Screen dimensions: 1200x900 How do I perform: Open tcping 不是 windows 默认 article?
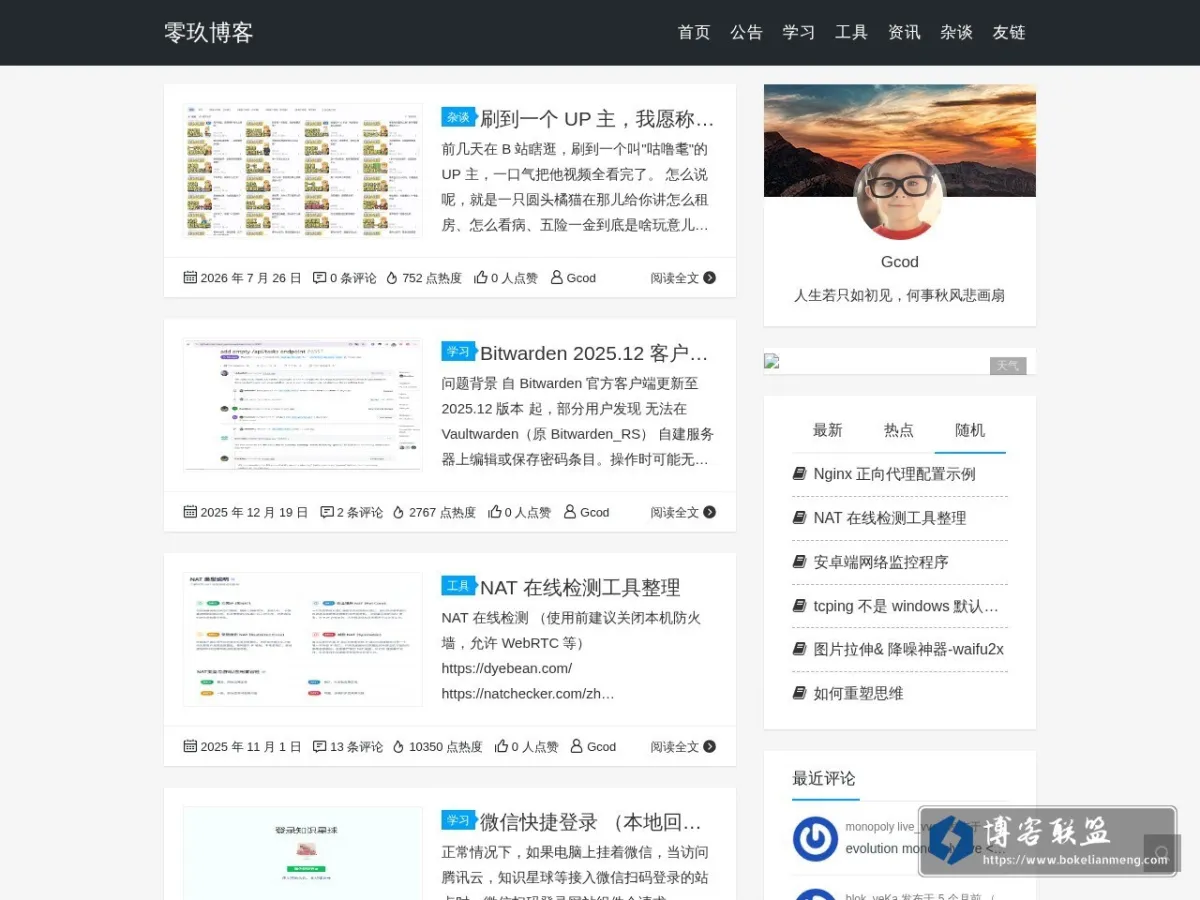point(906,606)
